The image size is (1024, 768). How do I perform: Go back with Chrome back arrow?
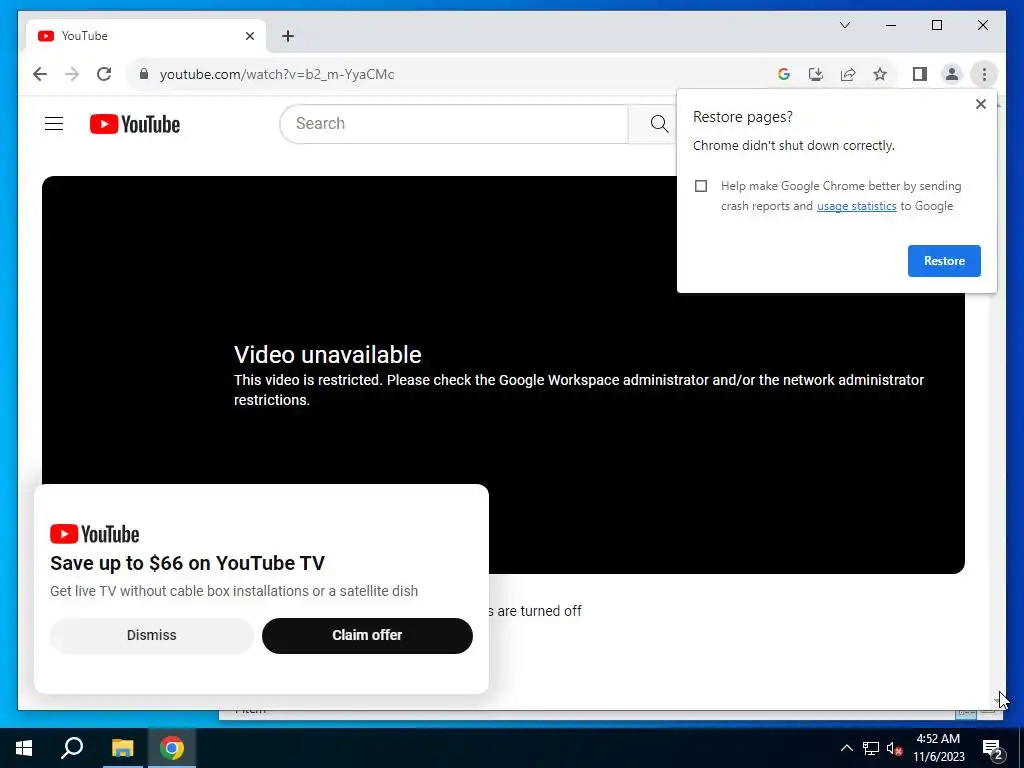click(x=40, y=74)
